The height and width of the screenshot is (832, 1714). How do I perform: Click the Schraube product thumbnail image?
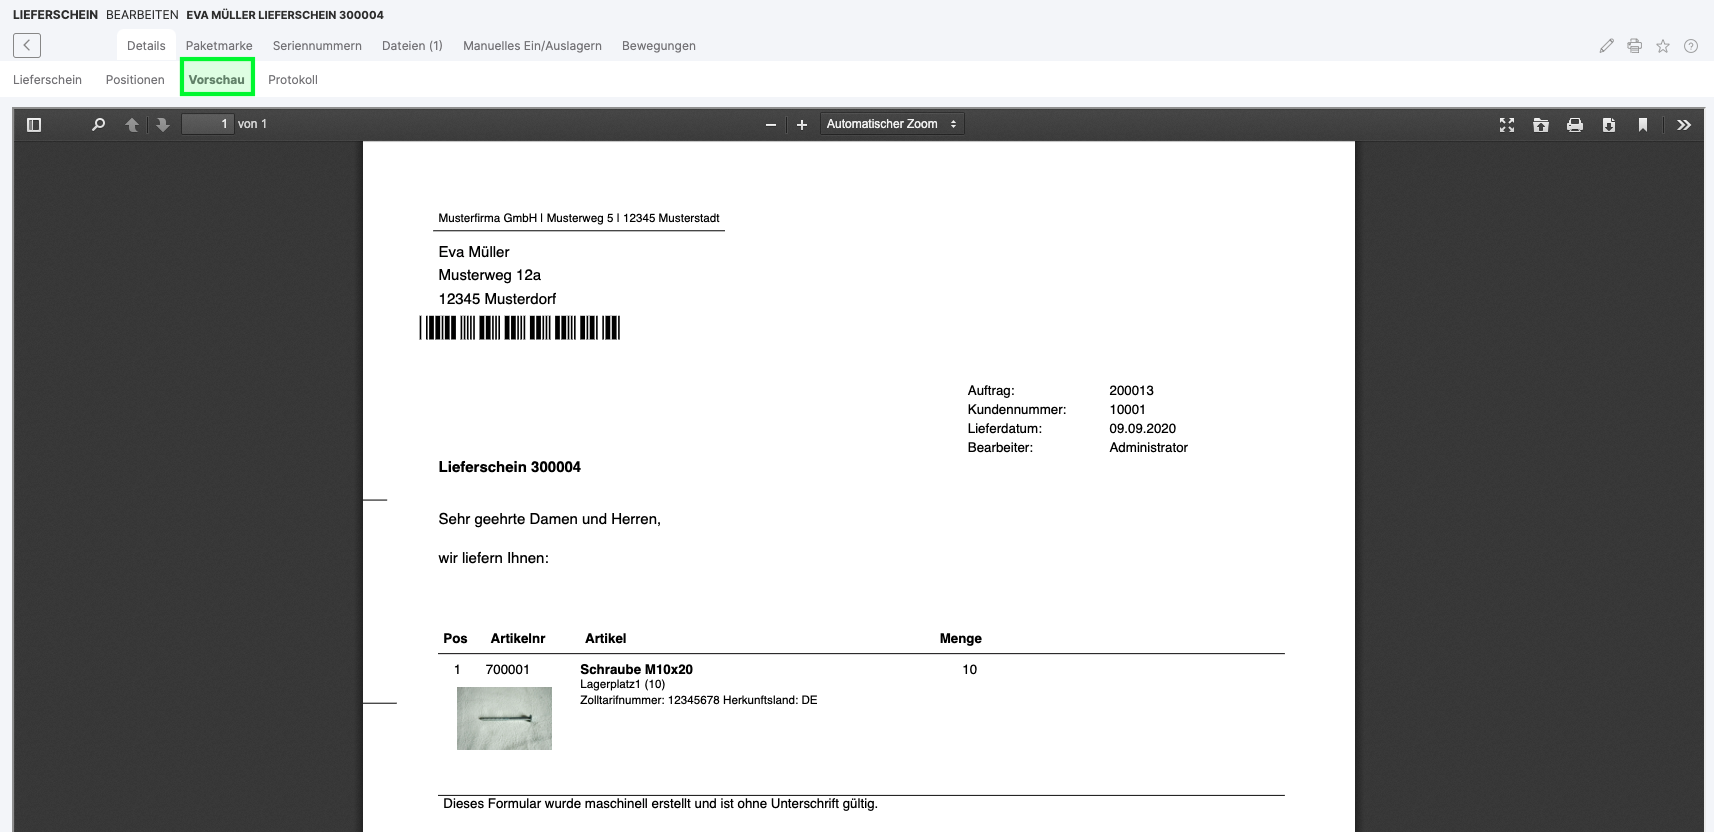(504, 718)
